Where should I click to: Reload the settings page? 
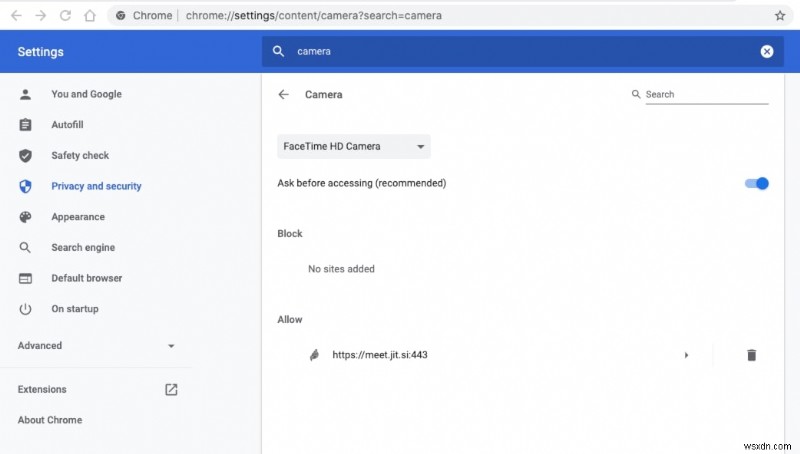65,16
